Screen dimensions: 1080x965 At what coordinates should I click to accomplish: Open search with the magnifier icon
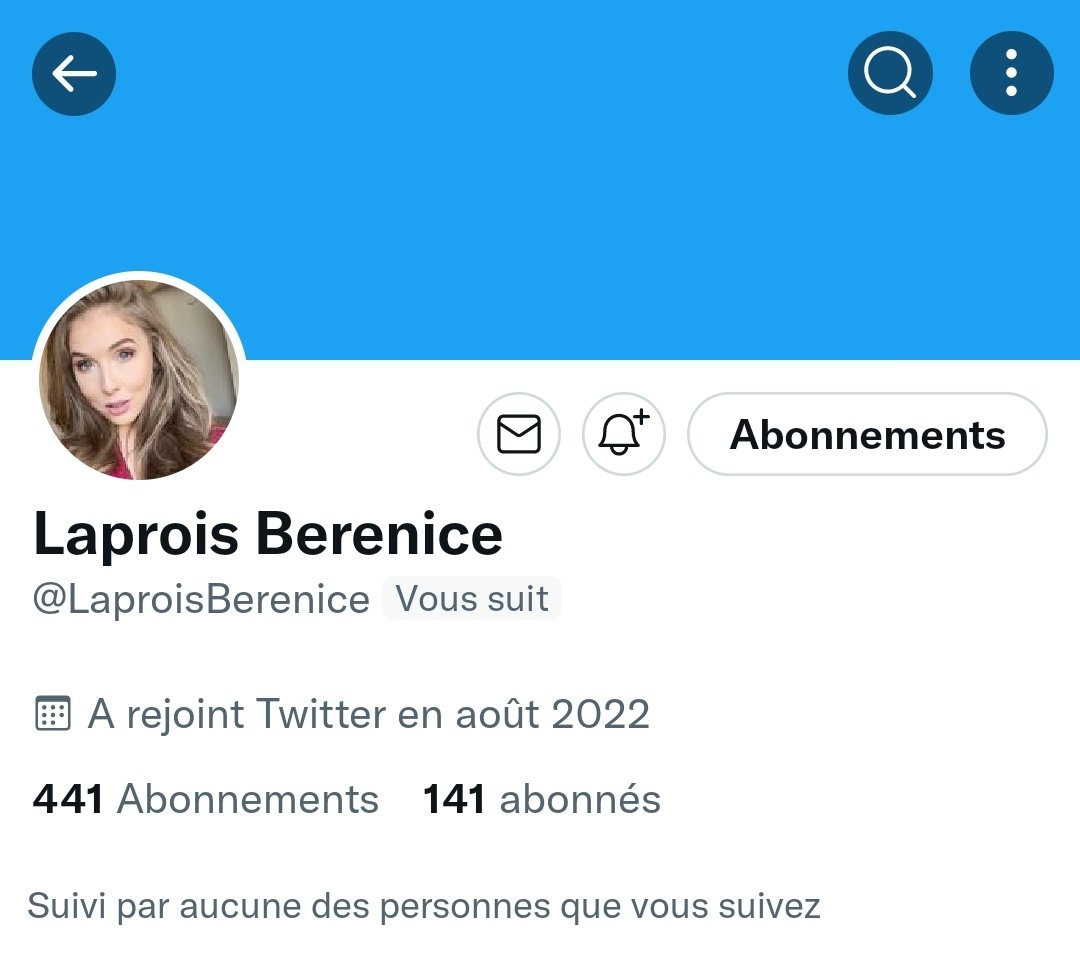890,73
